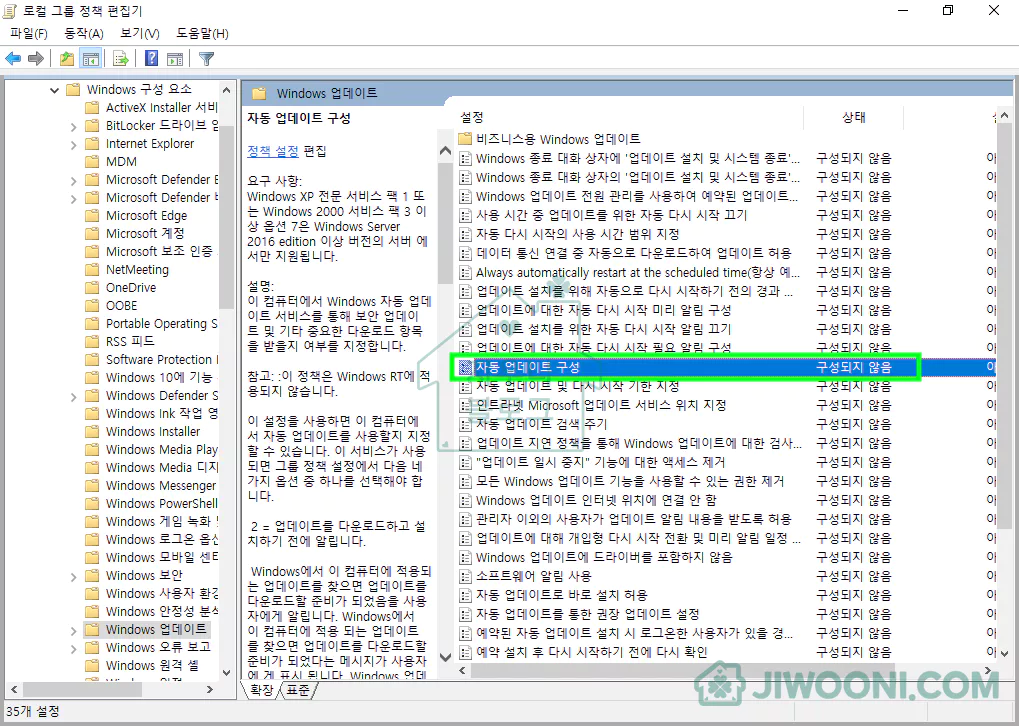Select ActiveX Installer folder in tree
The height and width of the screenshot is (726, 1019).
pos(153,107)
